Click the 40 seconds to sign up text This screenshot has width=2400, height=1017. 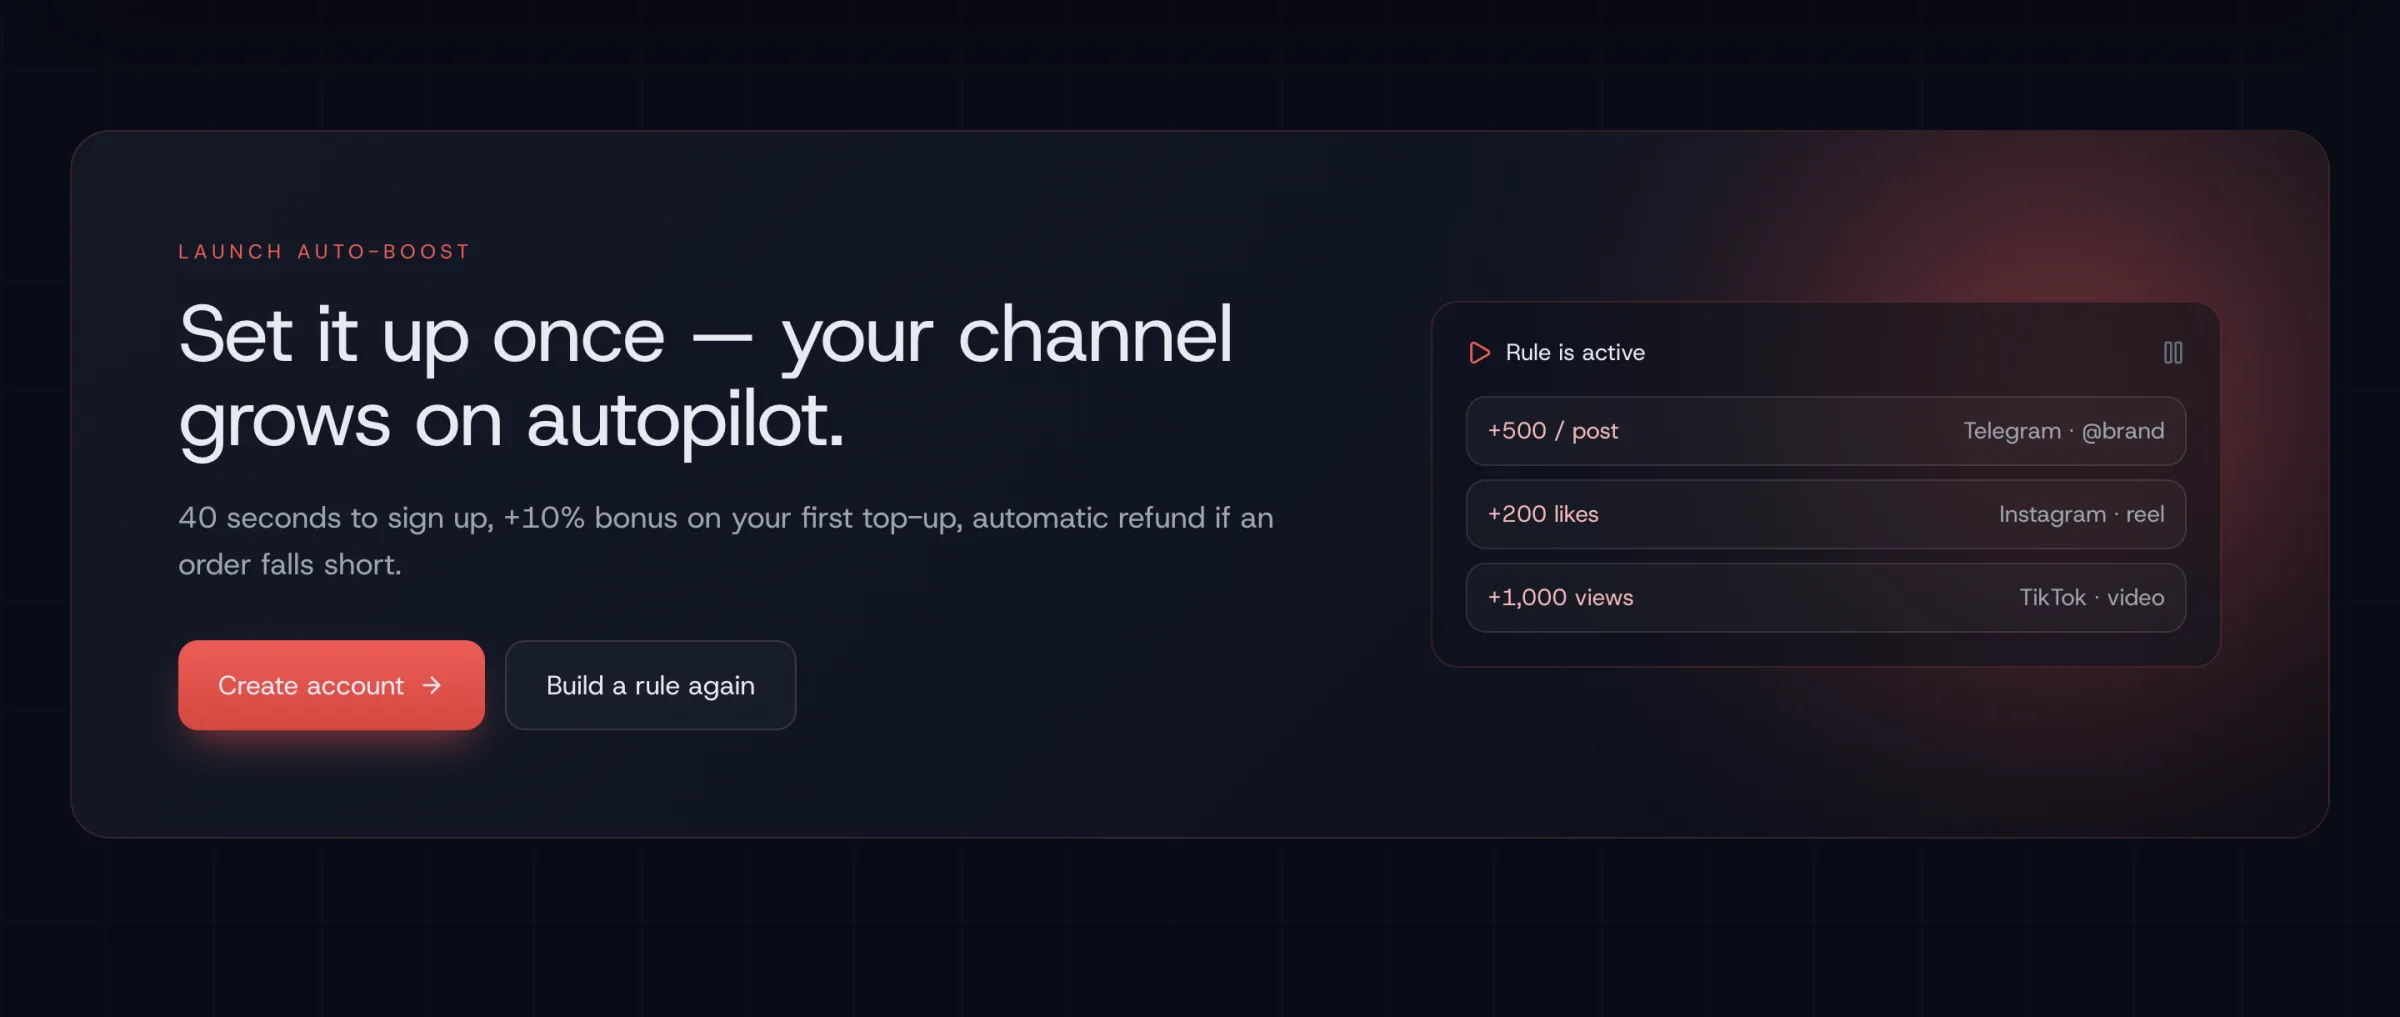336,518
